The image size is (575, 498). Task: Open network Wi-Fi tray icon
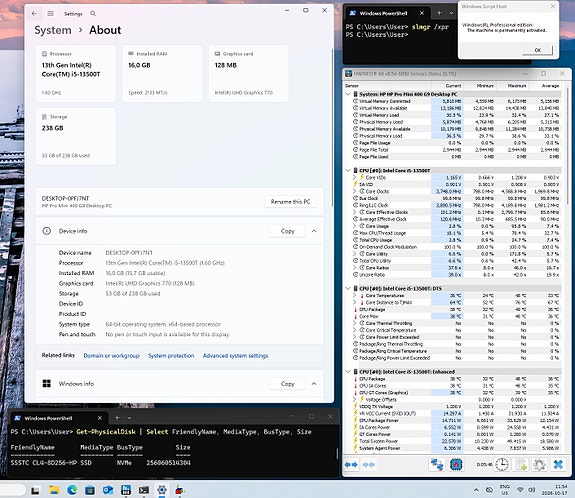pos(520,490)
